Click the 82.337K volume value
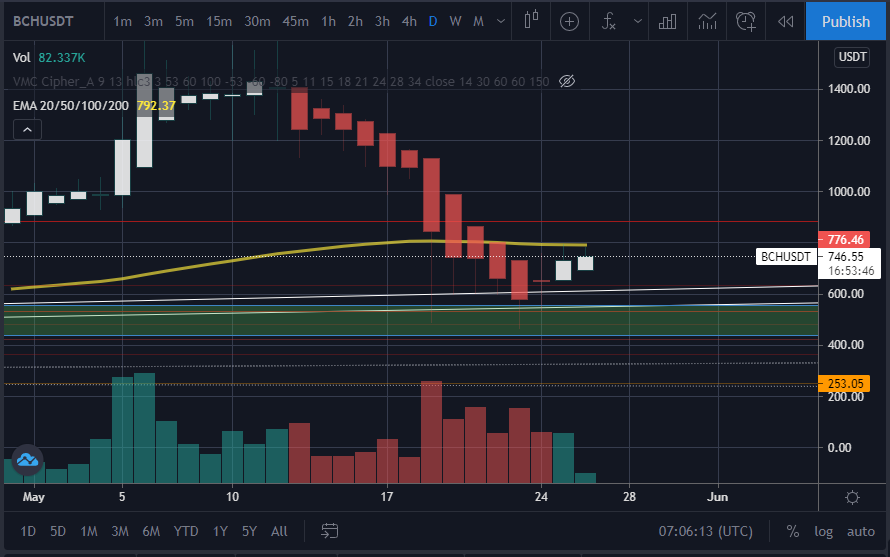This screenshot has height=557, width=890. point(62,57)
